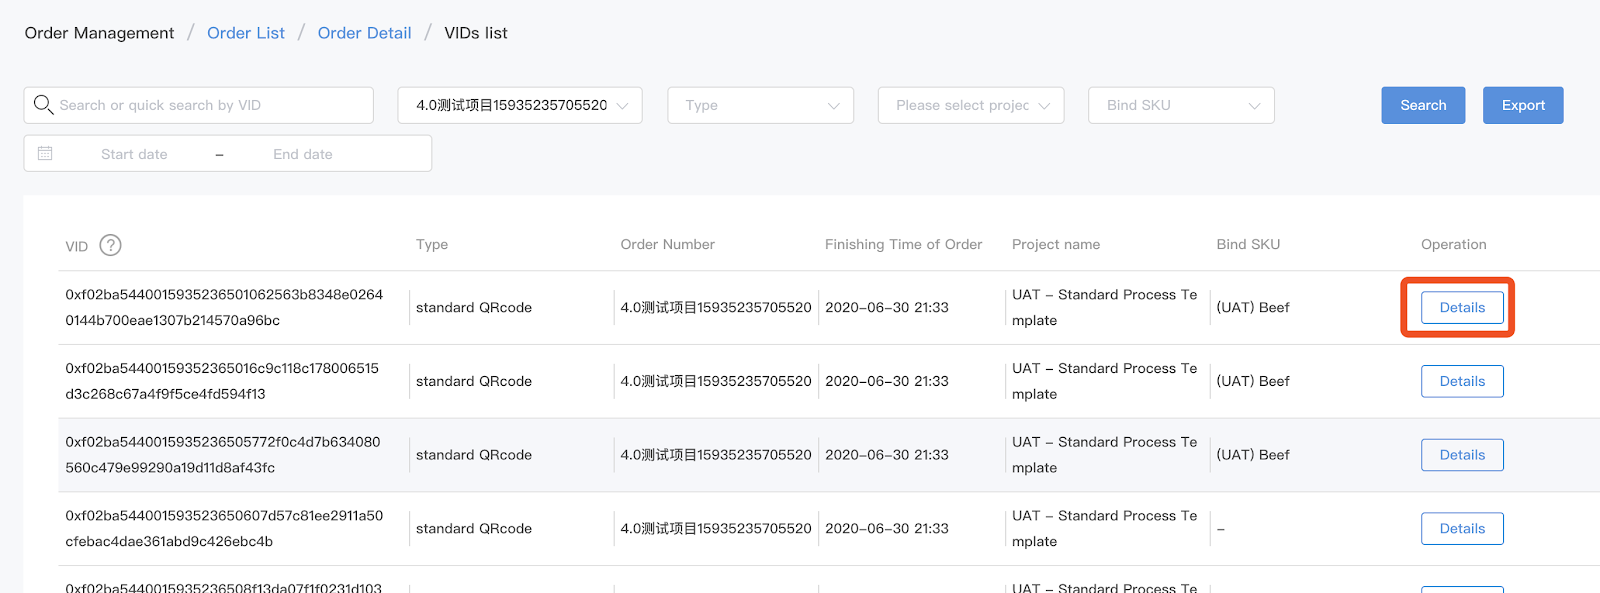This screenshot has width=1600, height=593.
Task: Open Details for VID ending d3c268c67a4f9f5ce4fd594f13
Action: (x=1462, y=381)
